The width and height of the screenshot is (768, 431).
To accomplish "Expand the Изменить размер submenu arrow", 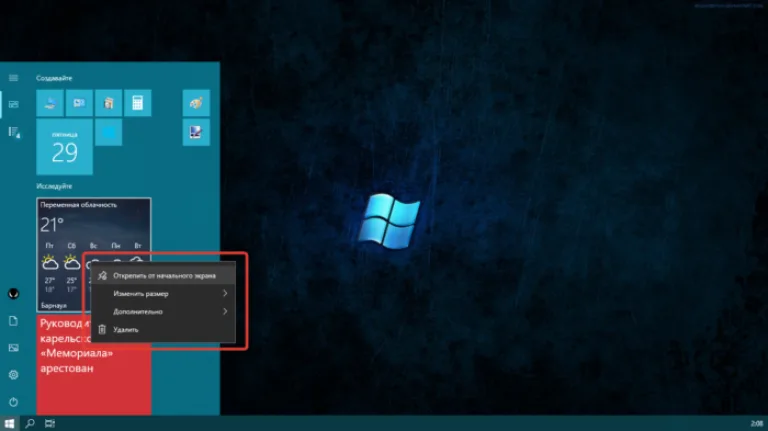I will [x=225, y=293].
